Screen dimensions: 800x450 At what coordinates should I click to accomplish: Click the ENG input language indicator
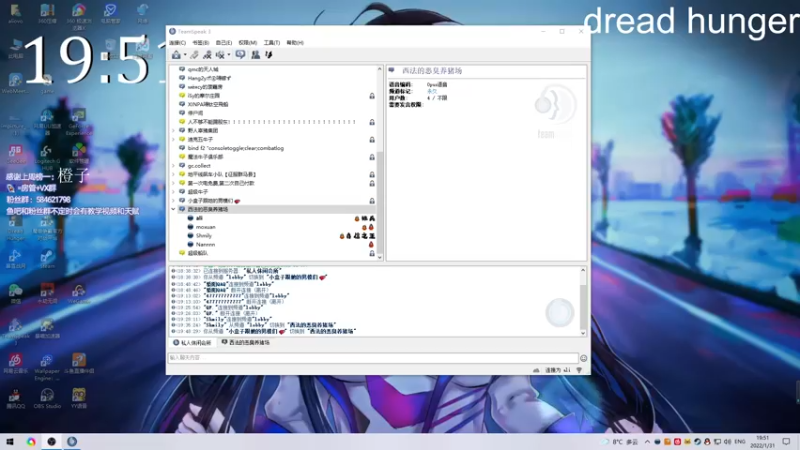click(x=739, y=442)
